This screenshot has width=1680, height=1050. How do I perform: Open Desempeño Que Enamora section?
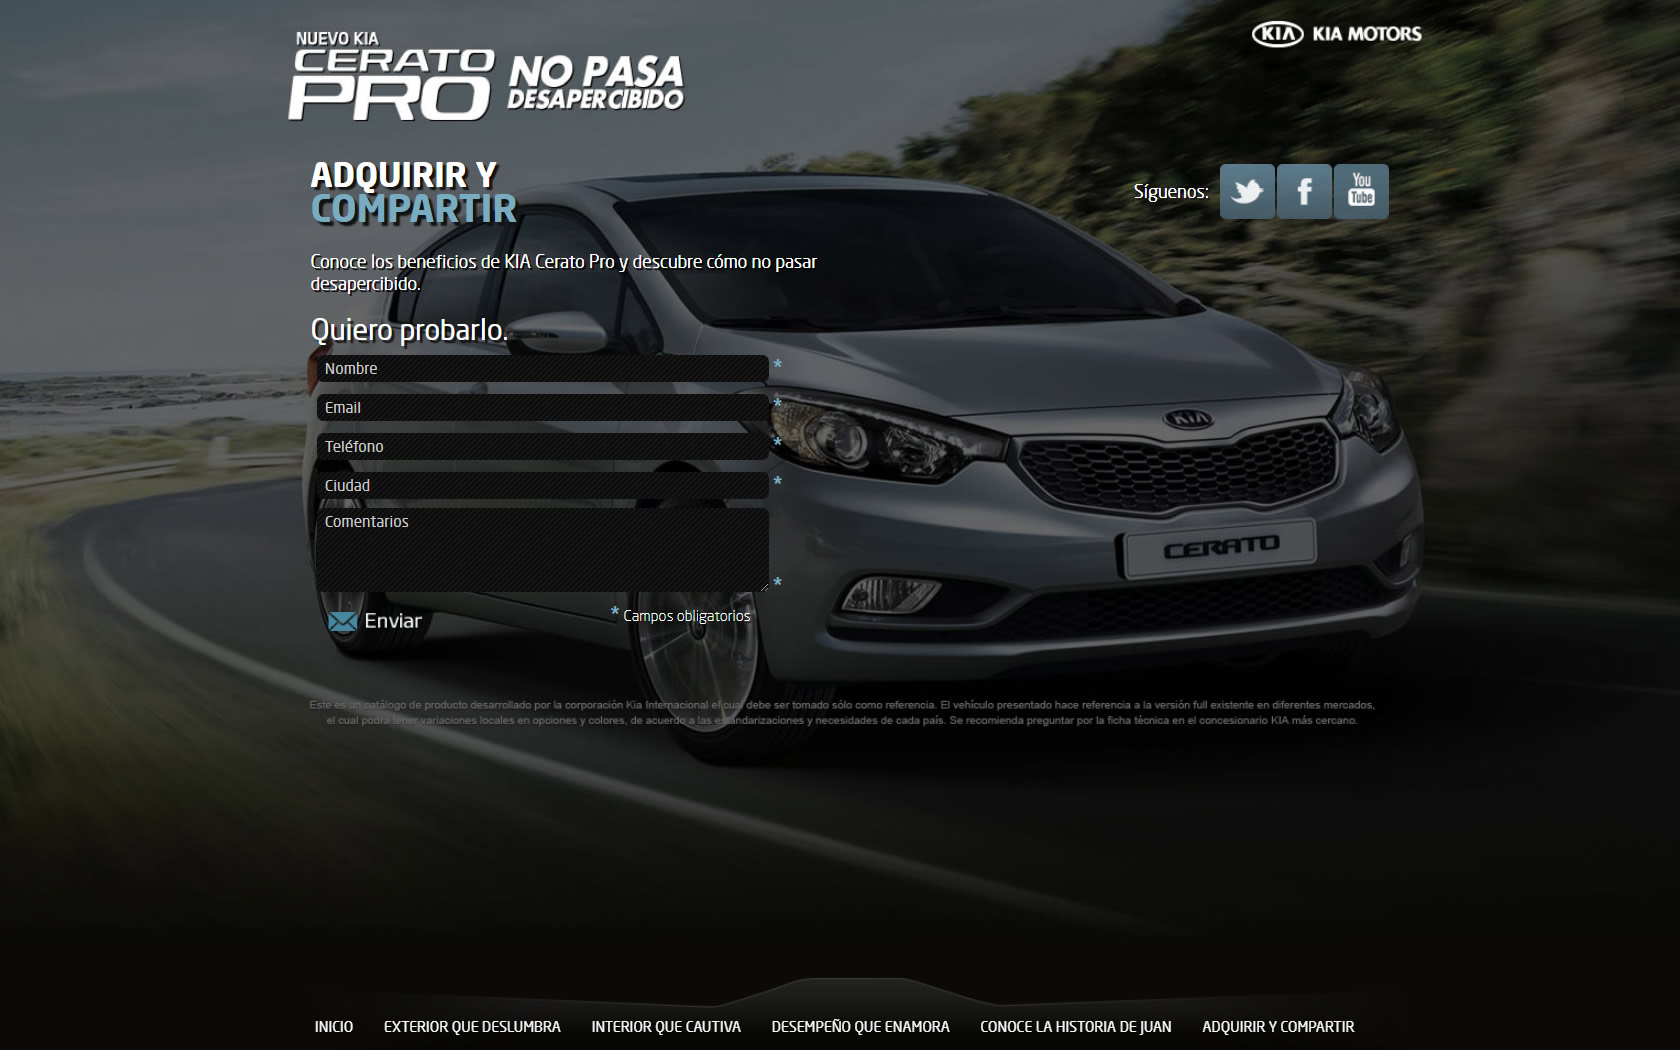point(860,1027)
